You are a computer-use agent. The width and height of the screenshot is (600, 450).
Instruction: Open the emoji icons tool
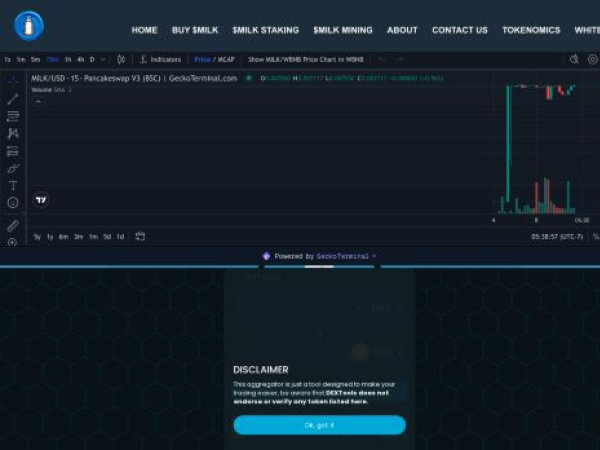pos(13,203)
